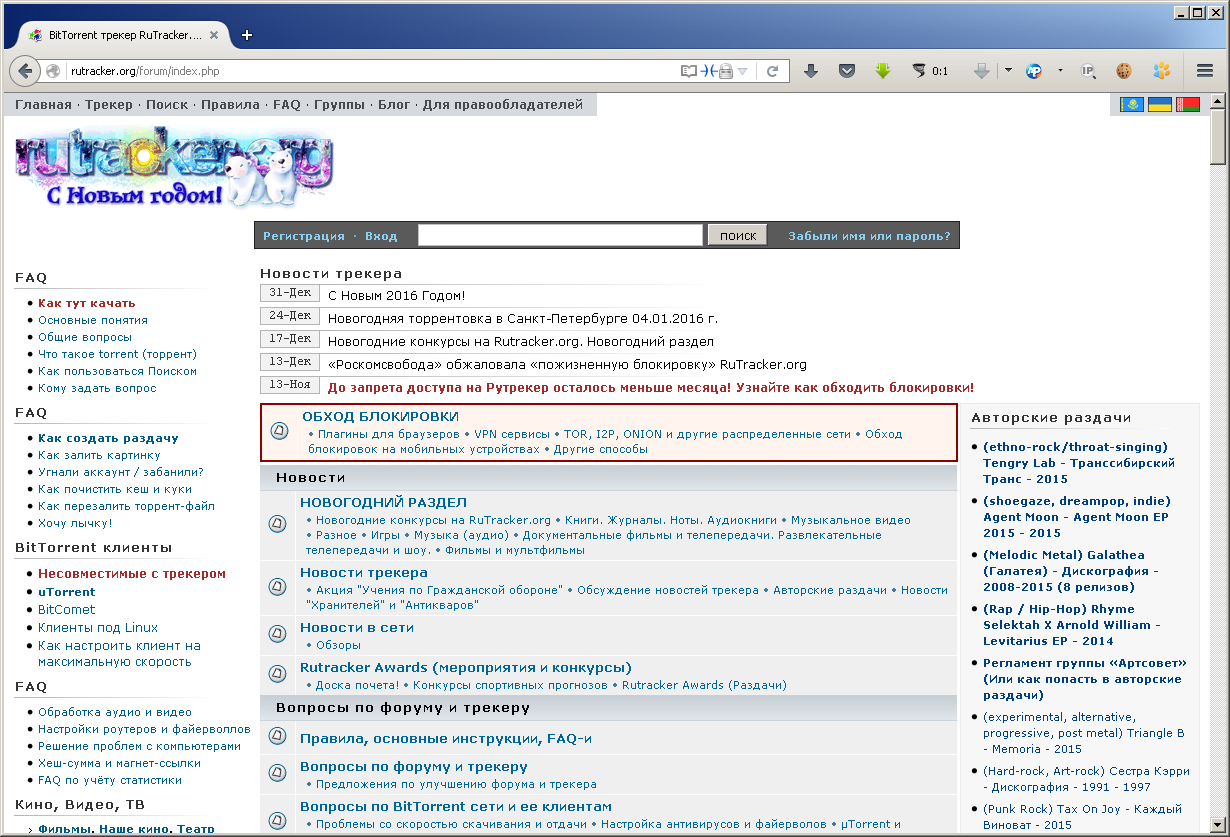This screenshot has height=837, width=1230.
Task: Click the Pocket toolbar icon
Action: click(846, 71)
